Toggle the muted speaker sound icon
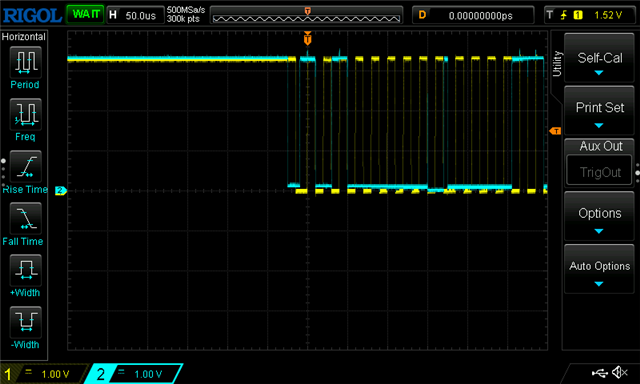Viewport: 640px width, 384px height. coord(620,372)
